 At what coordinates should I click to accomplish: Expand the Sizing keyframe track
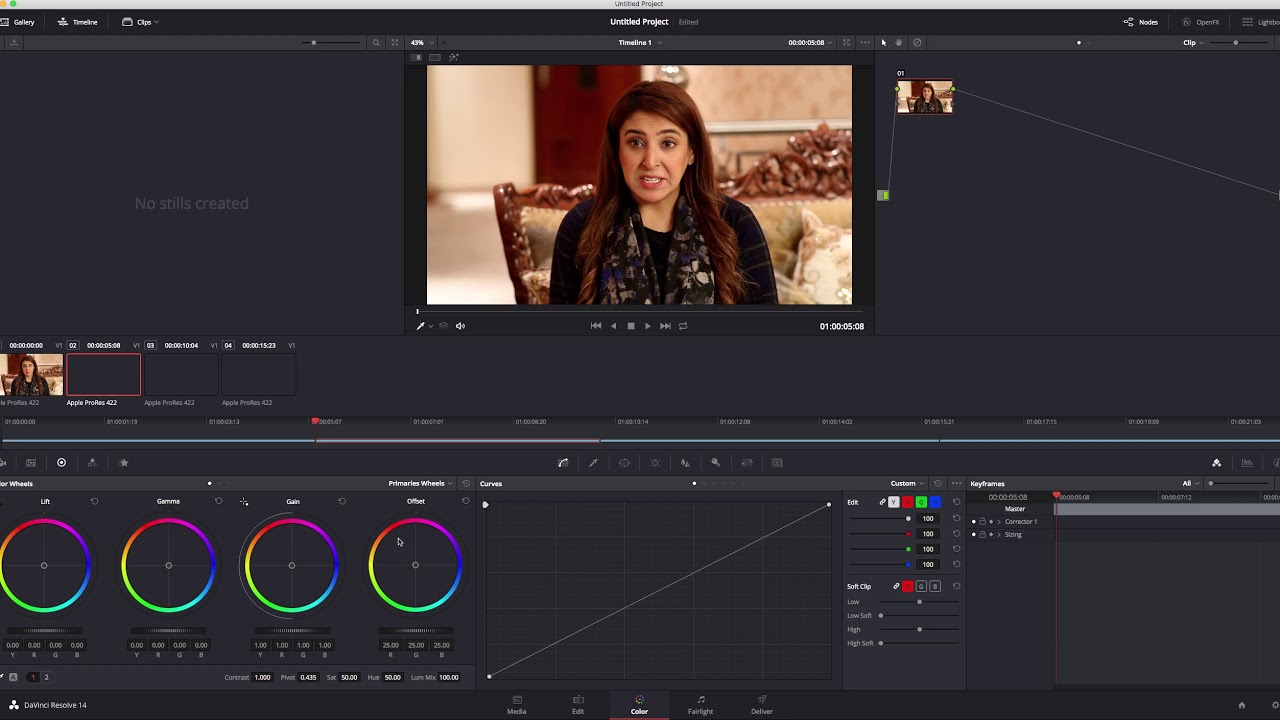(x=999, y=535)
